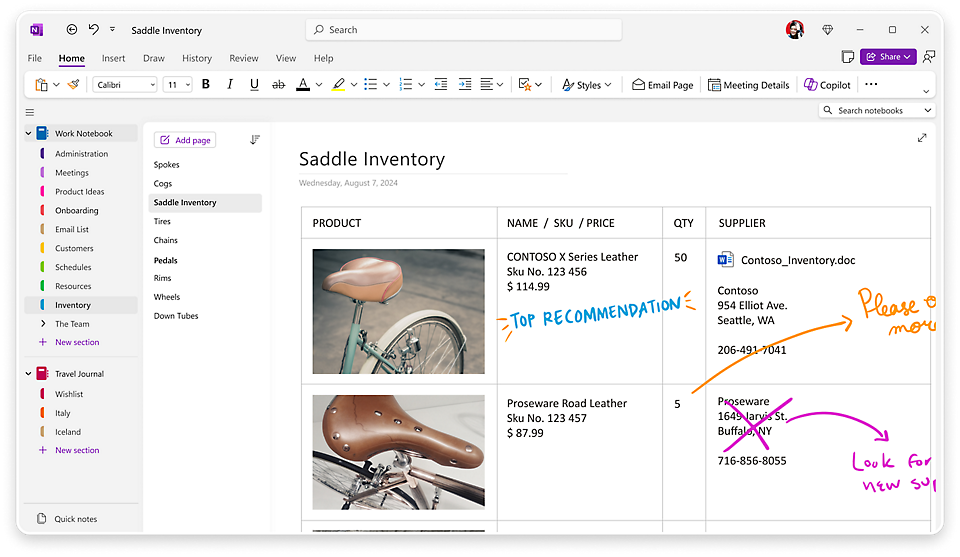This screenshot has width=960, height=557.
Task: Open Meeting Details
Action: click(x=749, y=85)
